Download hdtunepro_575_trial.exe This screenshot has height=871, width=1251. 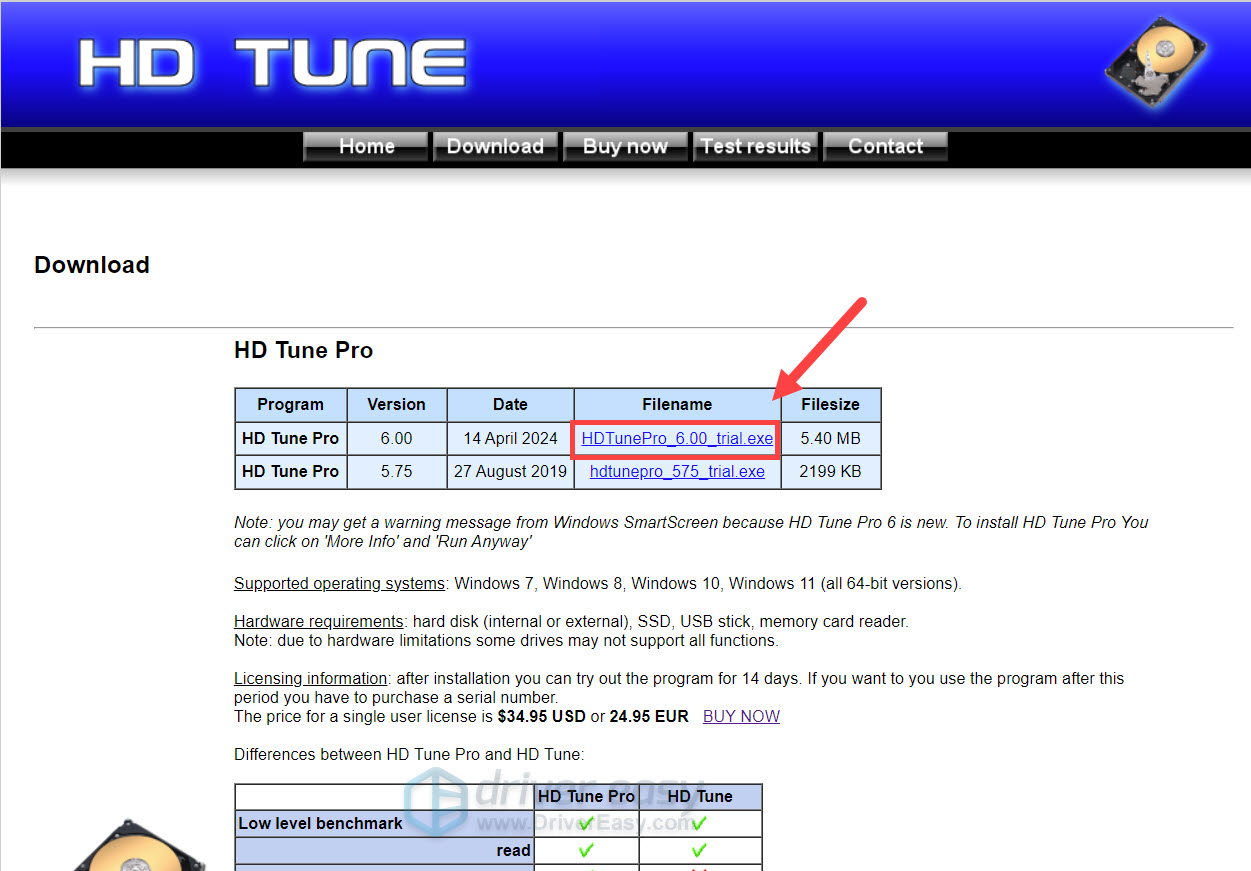(x=677, y=471)
